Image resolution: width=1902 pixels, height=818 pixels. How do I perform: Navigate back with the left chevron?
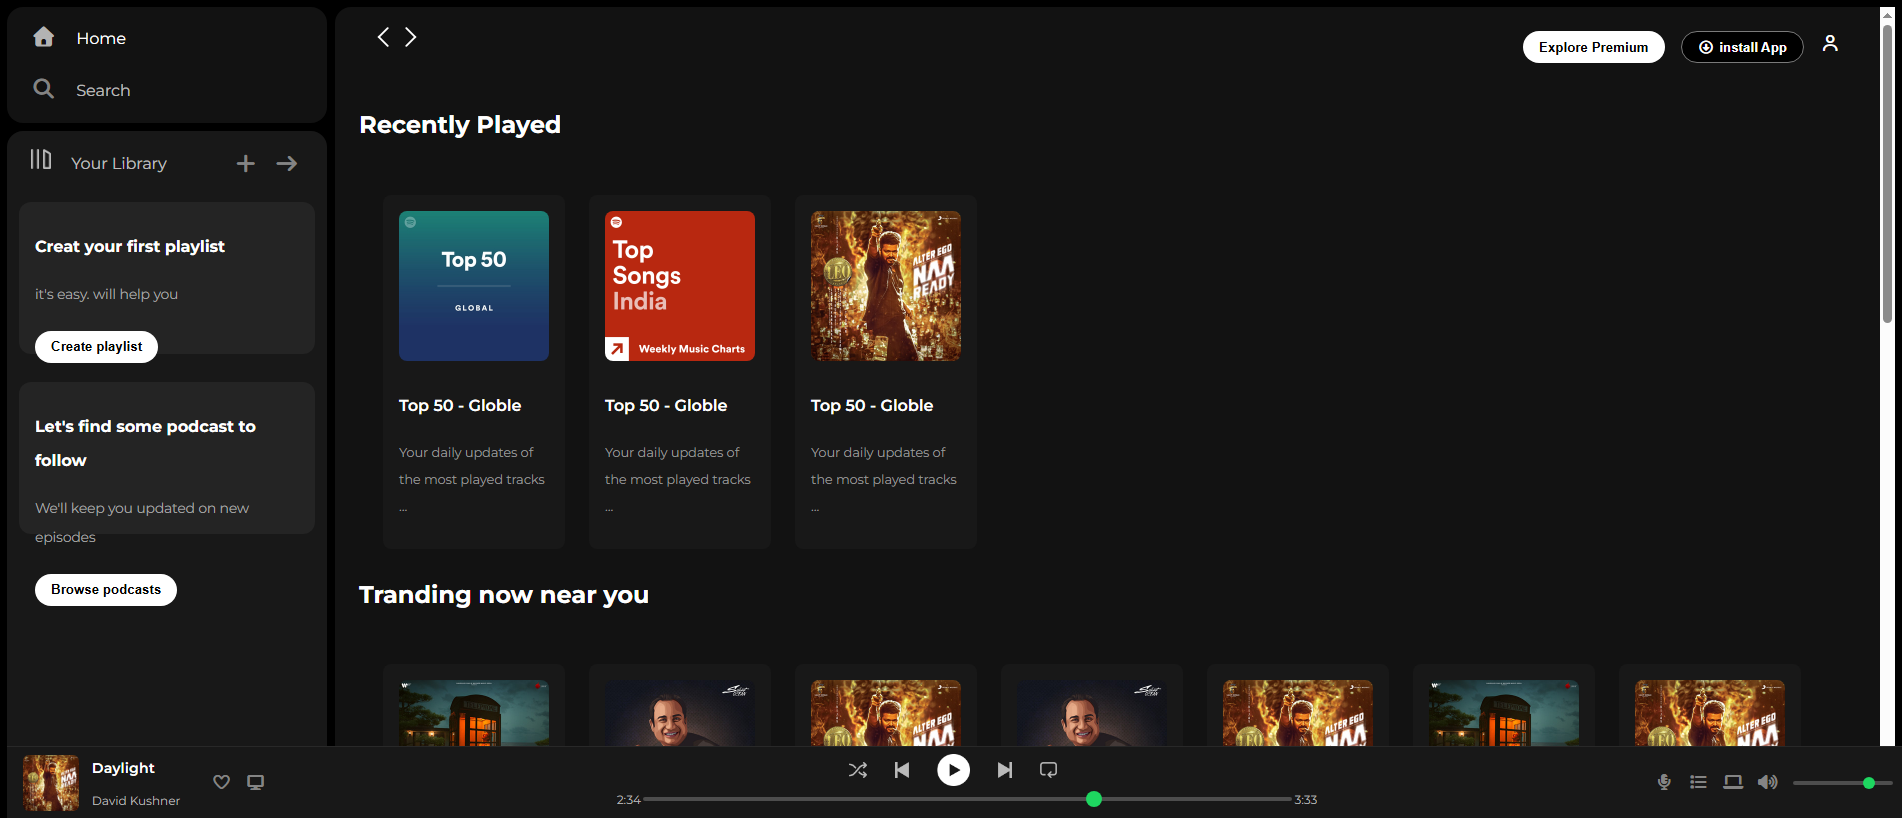(x=383, y=37)
